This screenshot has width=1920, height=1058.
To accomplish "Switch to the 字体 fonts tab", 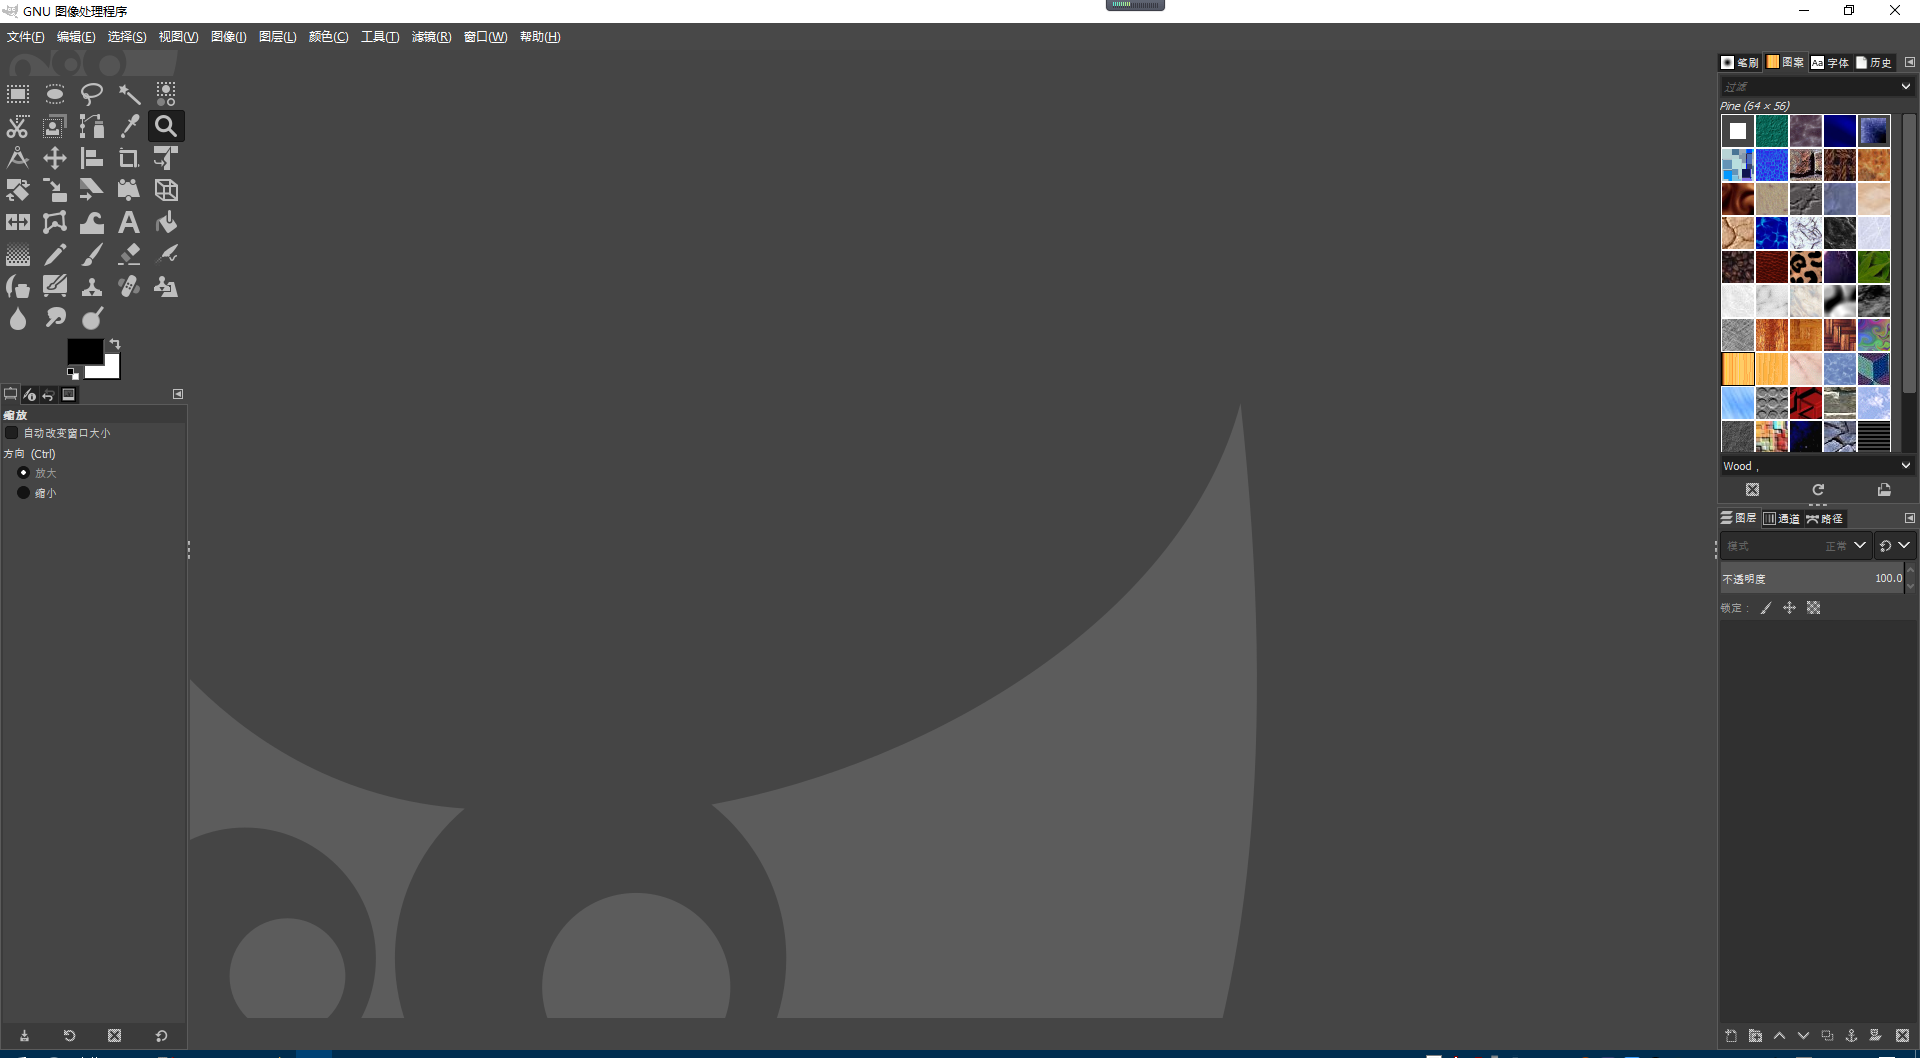I will pos(1830,62).
